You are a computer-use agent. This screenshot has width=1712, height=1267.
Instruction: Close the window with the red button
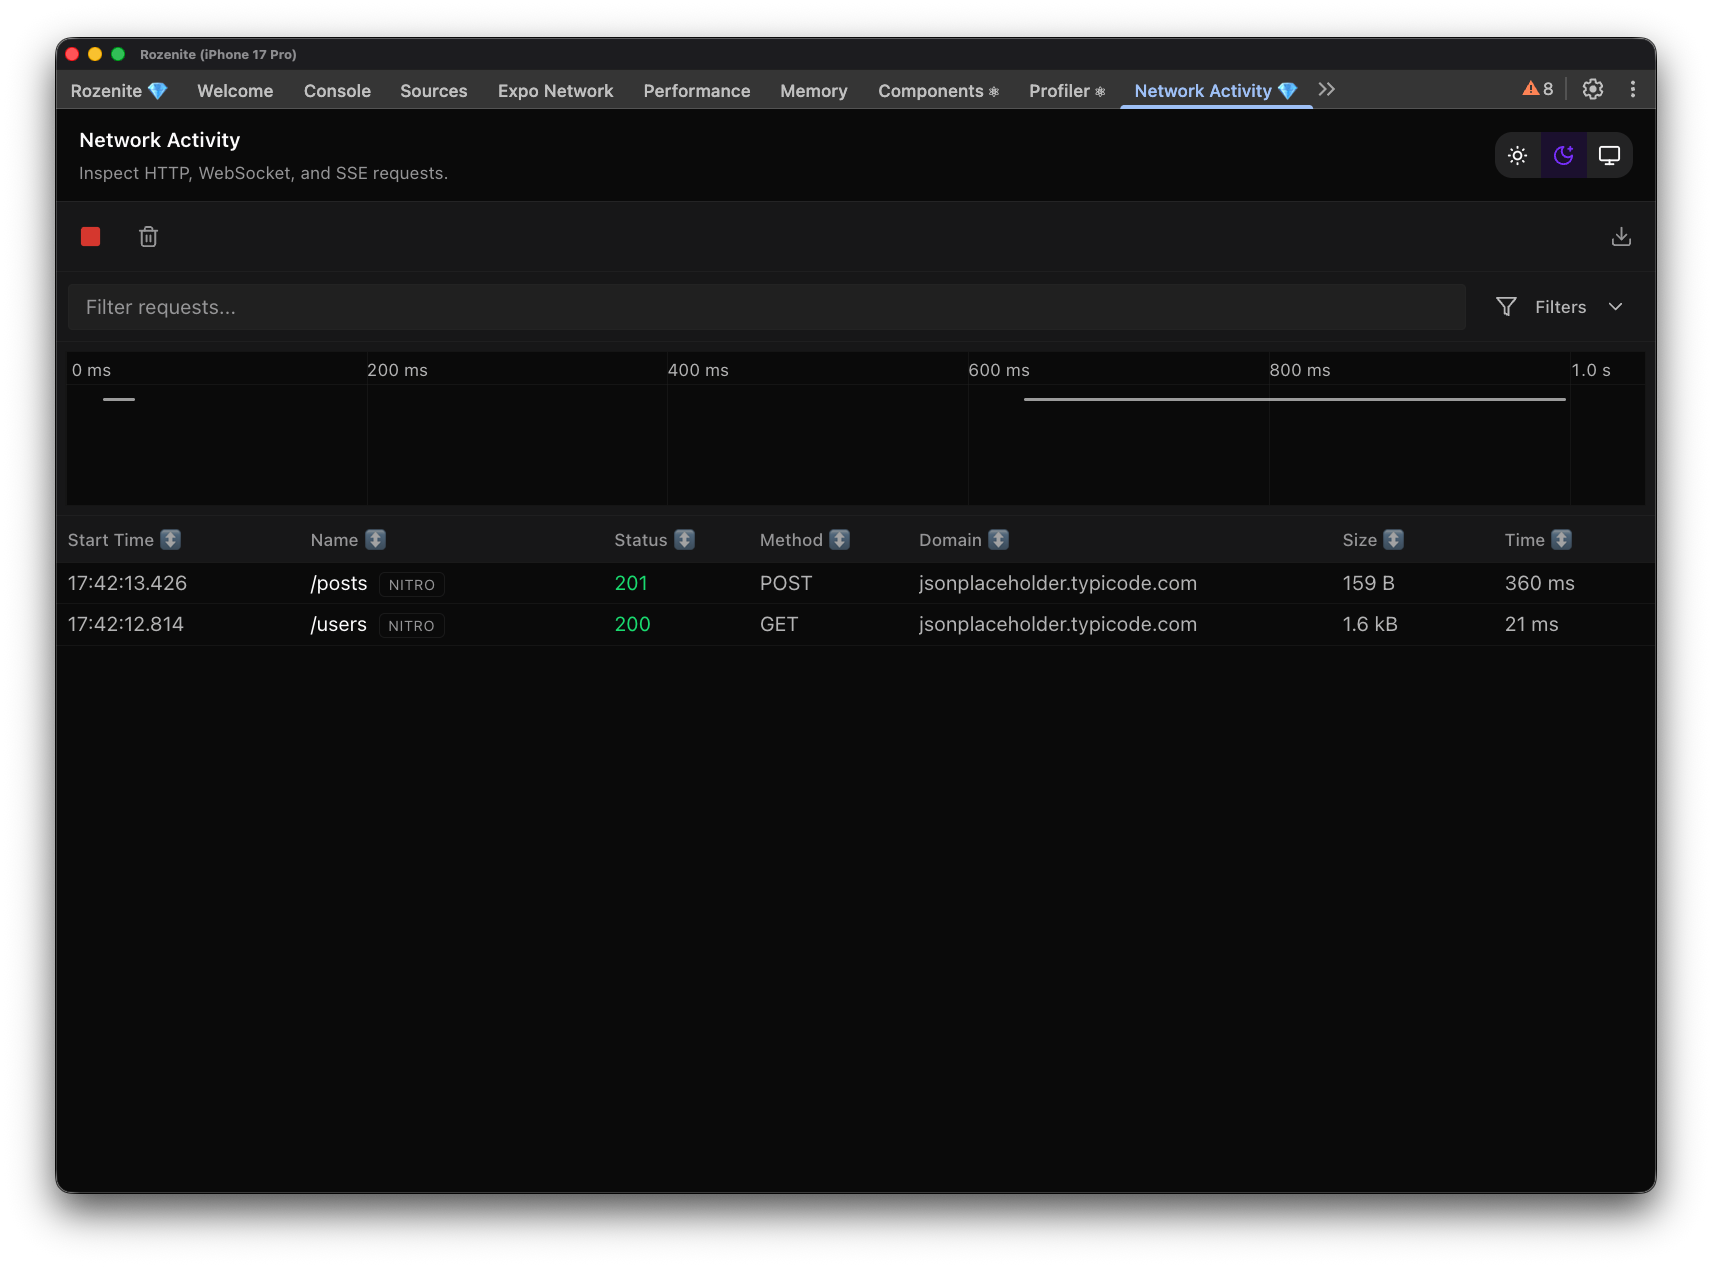[72, 54]
